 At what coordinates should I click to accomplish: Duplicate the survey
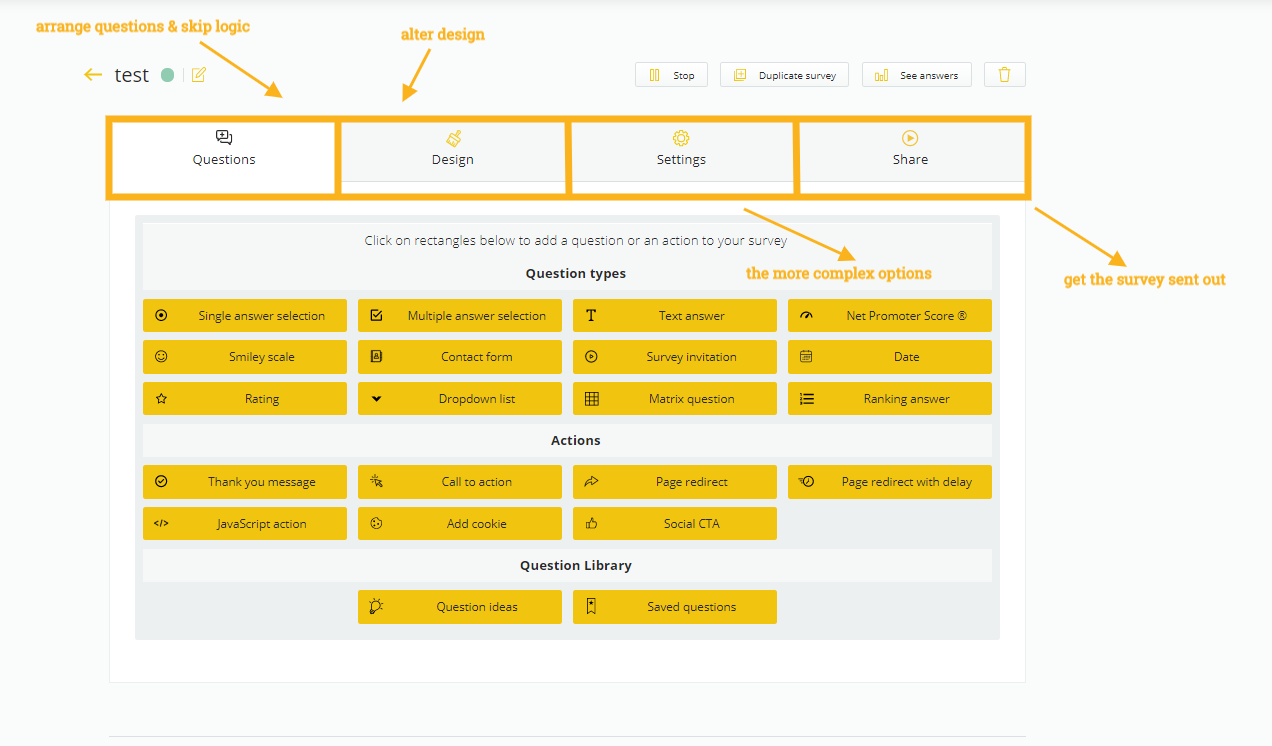(785, 75)
